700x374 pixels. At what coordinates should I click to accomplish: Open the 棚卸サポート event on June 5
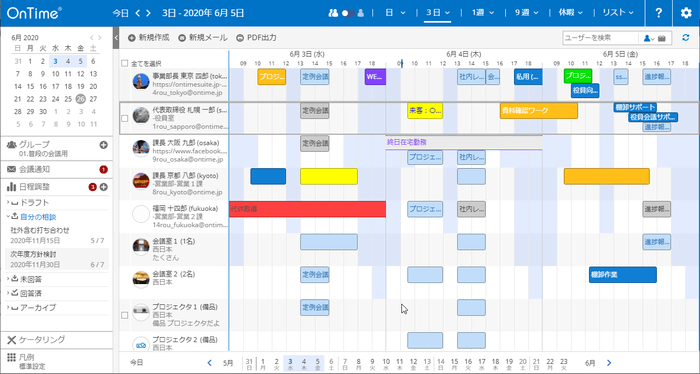pyautogui.click(x=635, y=107)
